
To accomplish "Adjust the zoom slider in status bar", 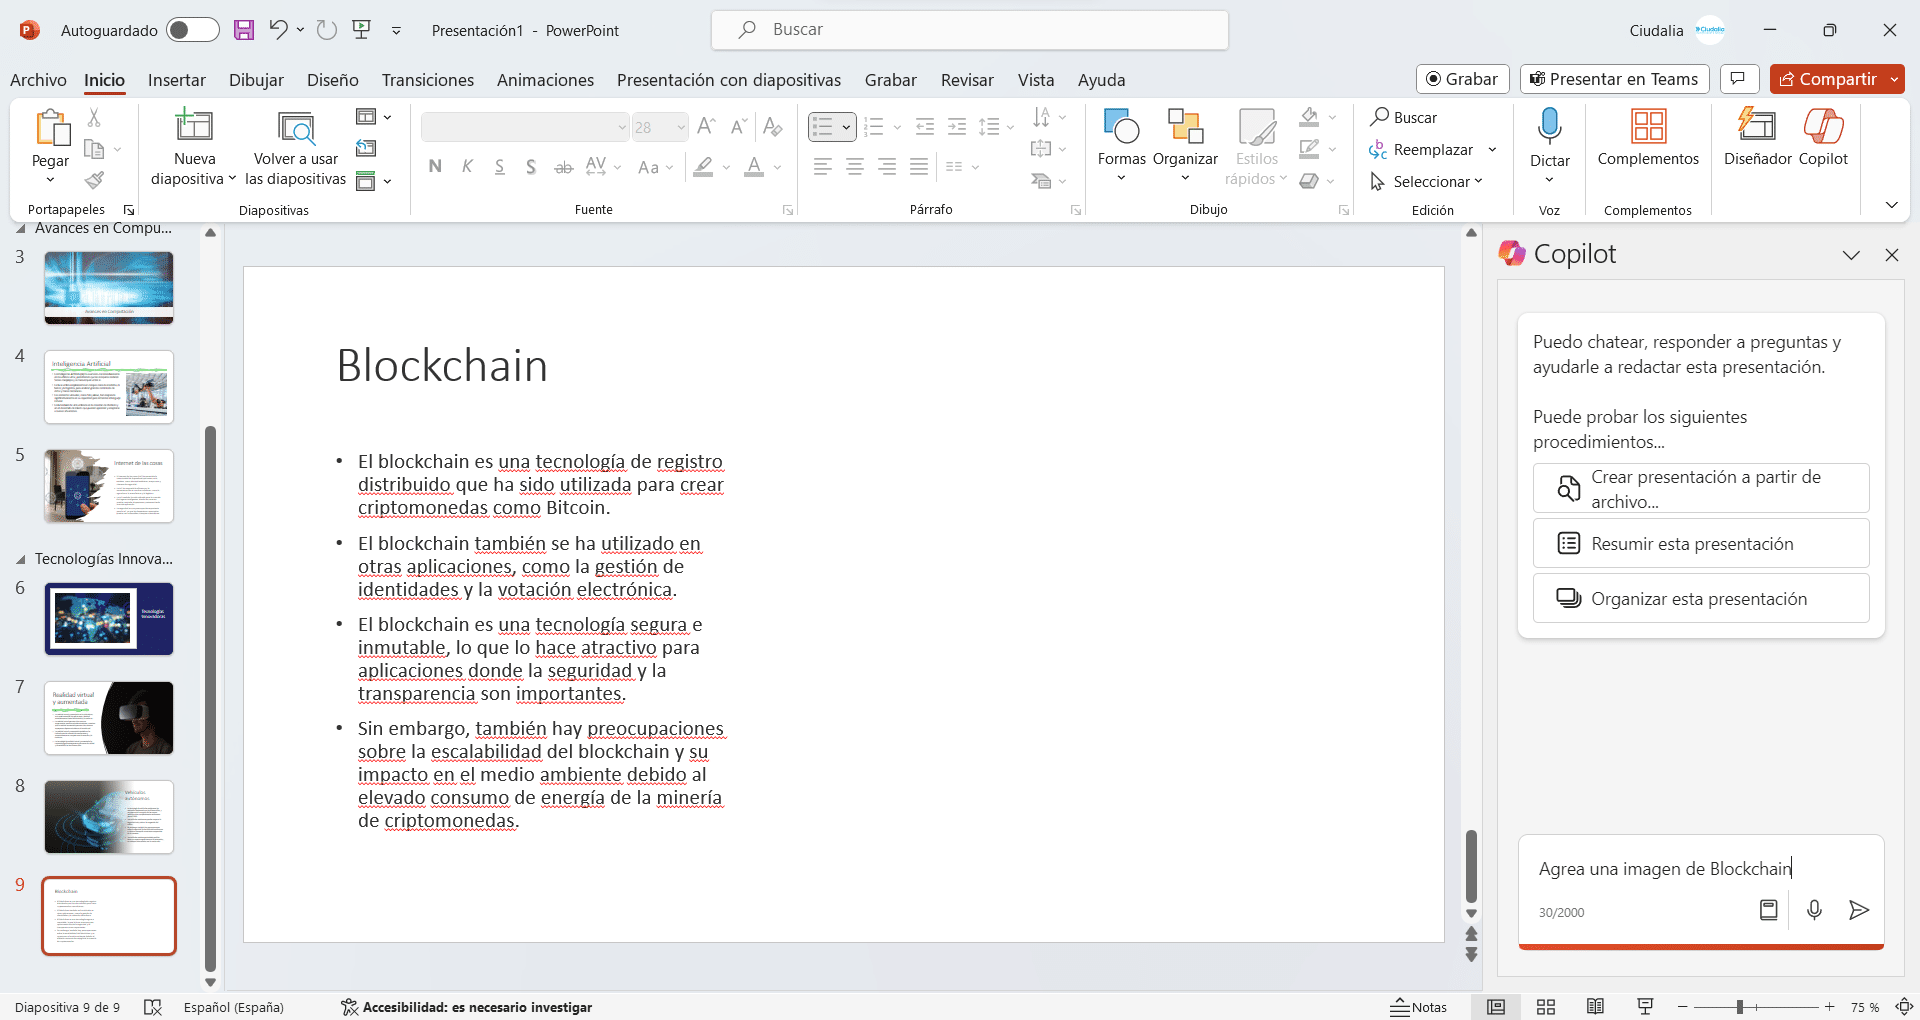I will click(1740, 1007).
